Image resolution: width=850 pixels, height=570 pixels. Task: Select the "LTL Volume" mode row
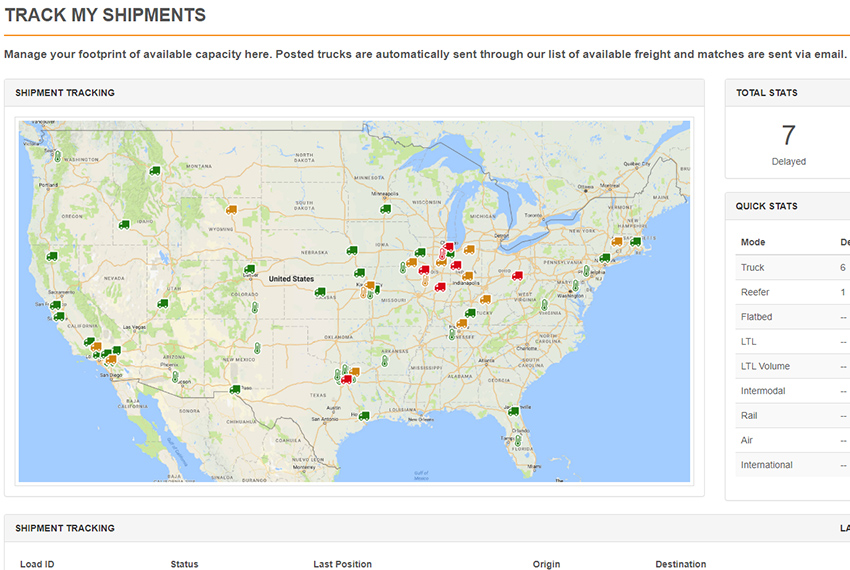[x=793, y=366]
